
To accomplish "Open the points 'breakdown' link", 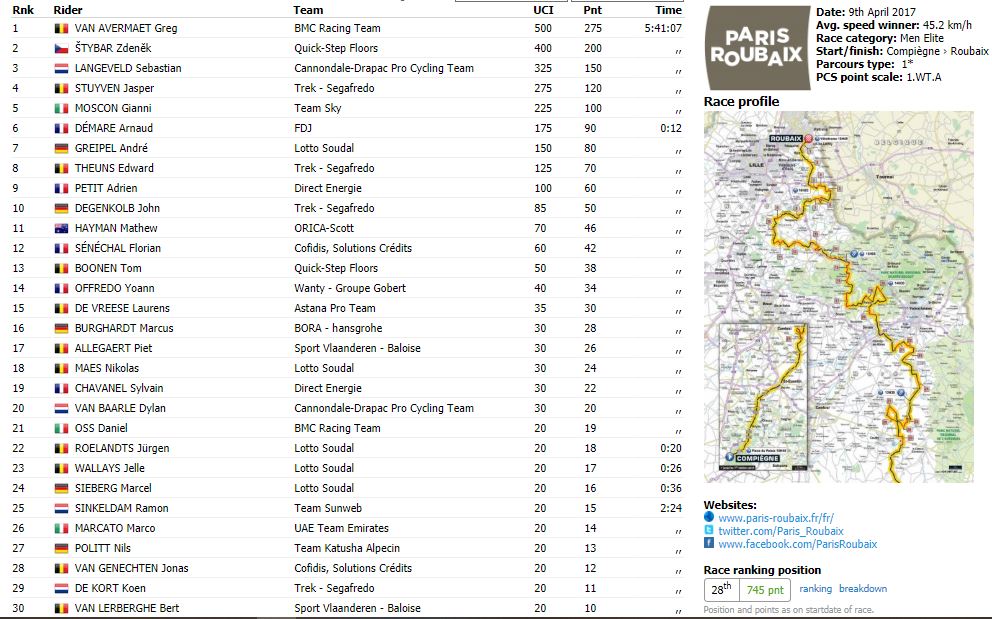I will (x=863, y=589).
